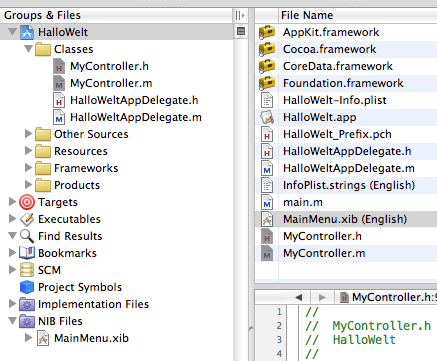This screenshot has width=437, height=361.
Task: Click the Products folder icon
Action: click(x=43, y=185)
